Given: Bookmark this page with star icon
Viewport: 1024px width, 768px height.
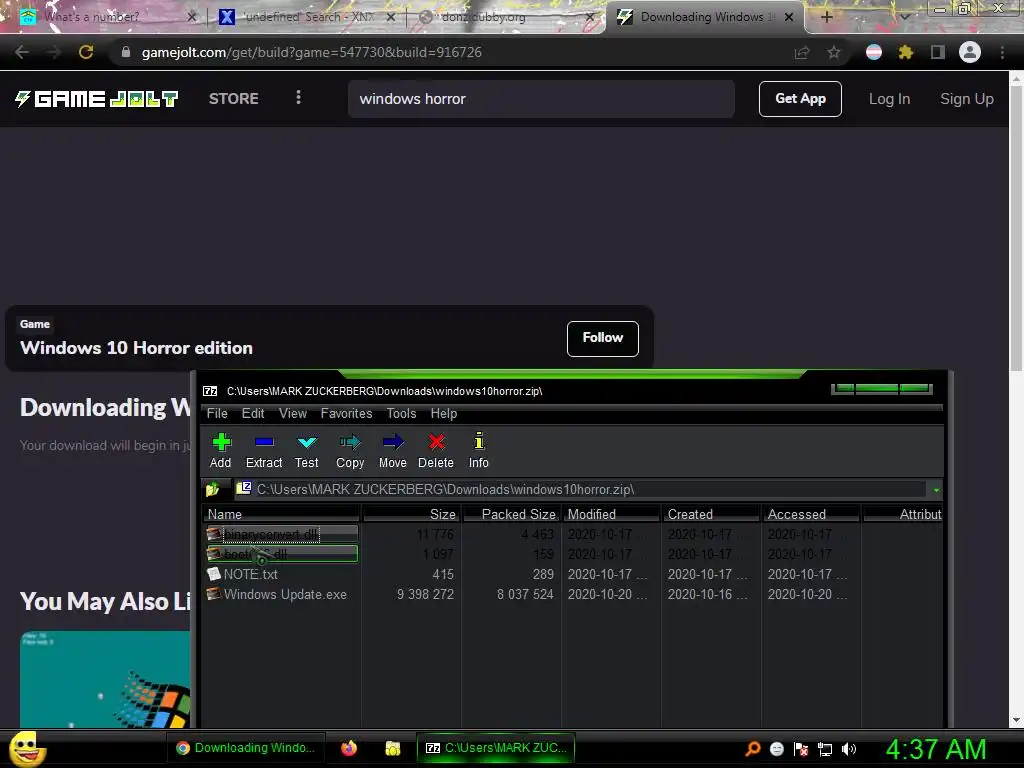Looking at the screenshot, I should click(834, 52).
